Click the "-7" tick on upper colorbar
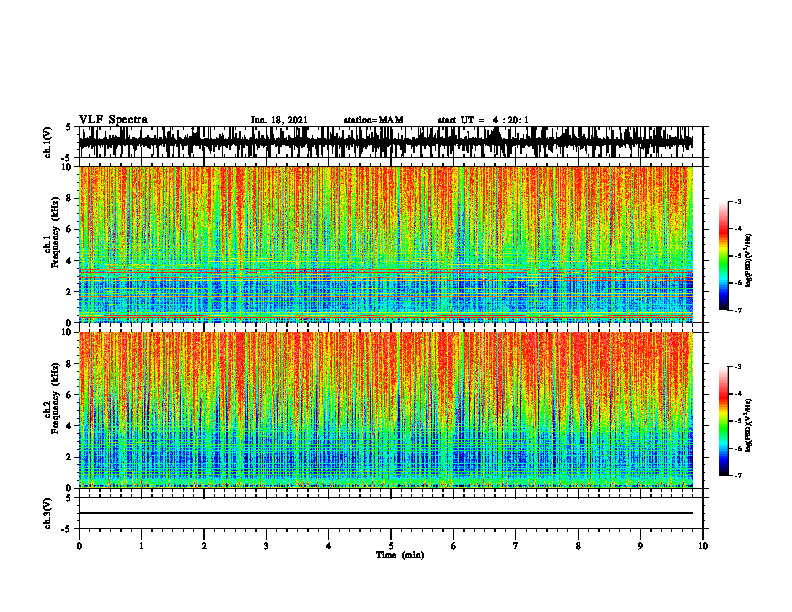This screenshot has width=792, height=612. (x=738, y=311)
